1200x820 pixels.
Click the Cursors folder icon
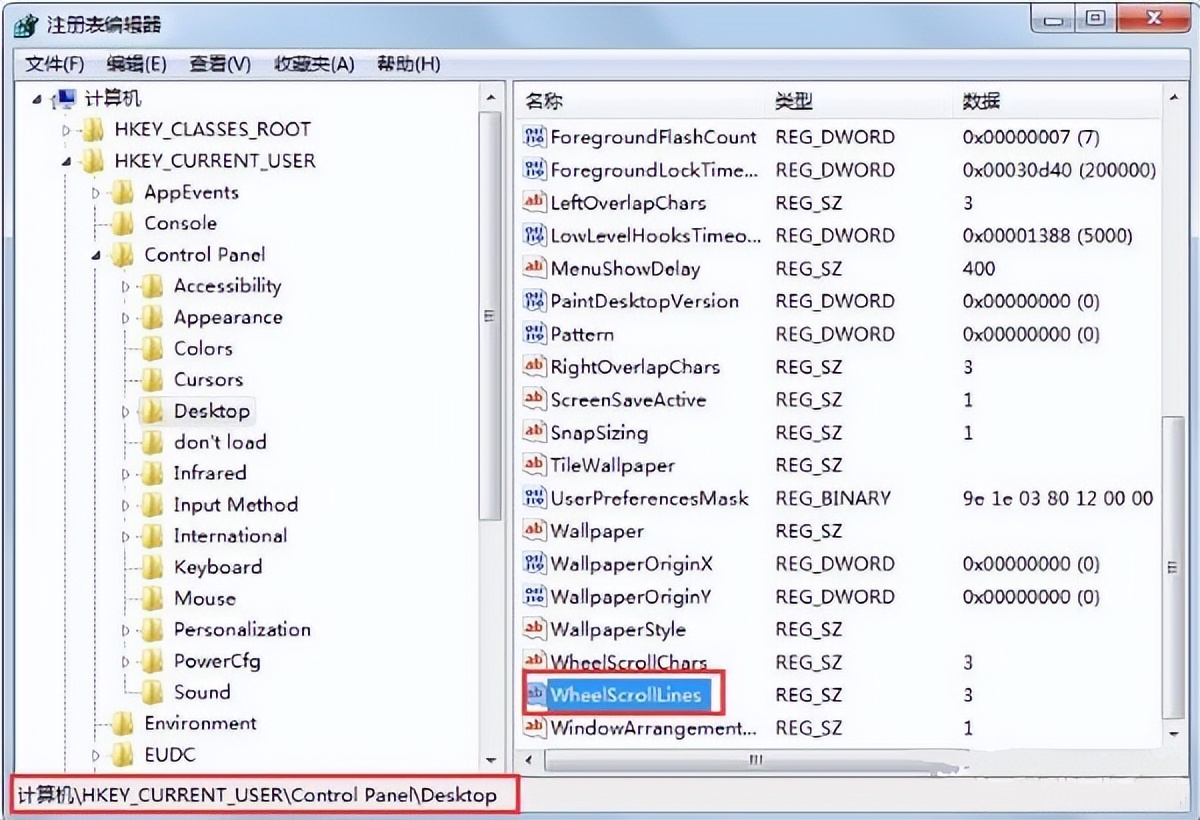click(152, 379)
